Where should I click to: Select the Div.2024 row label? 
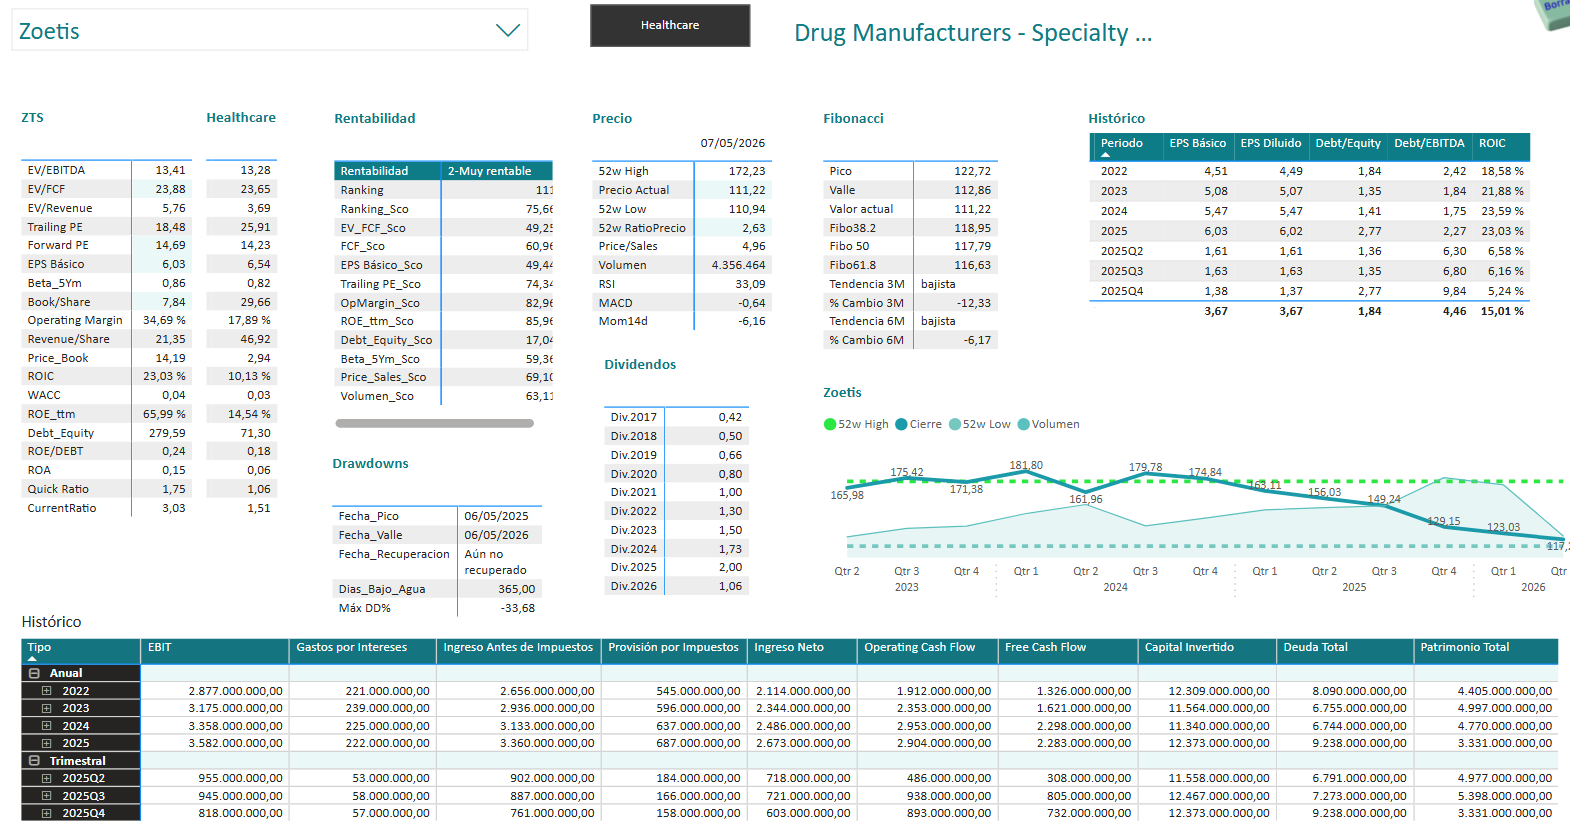click(x=634, y=549)
